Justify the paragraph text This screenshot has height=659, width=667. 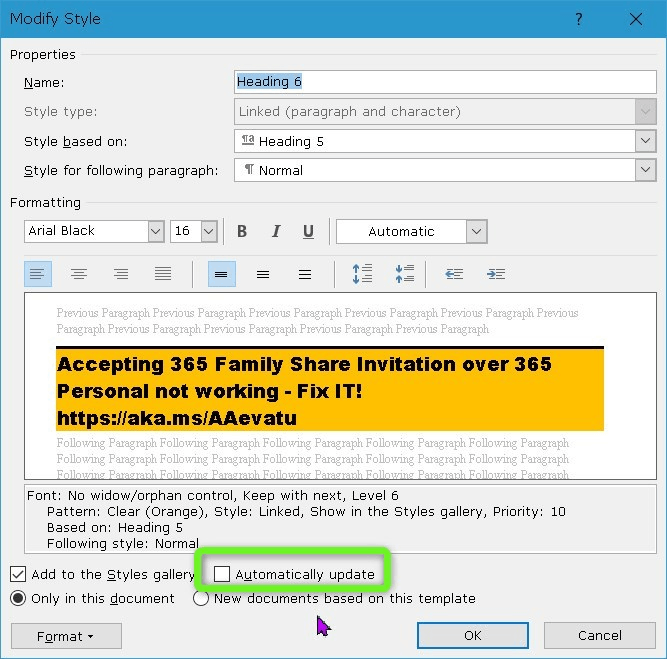click(x=163, y=274)
